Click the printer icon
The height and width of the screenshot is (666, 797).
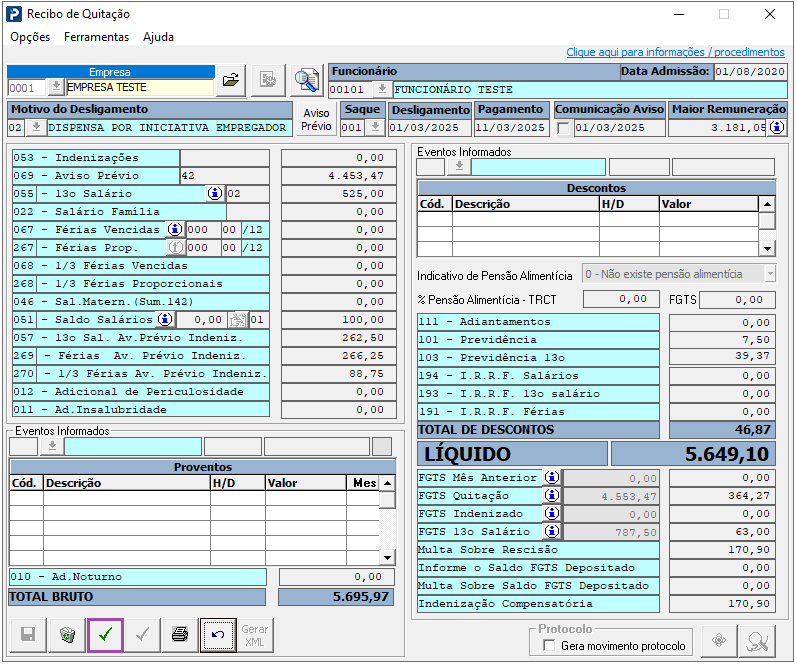coord(180,635)
